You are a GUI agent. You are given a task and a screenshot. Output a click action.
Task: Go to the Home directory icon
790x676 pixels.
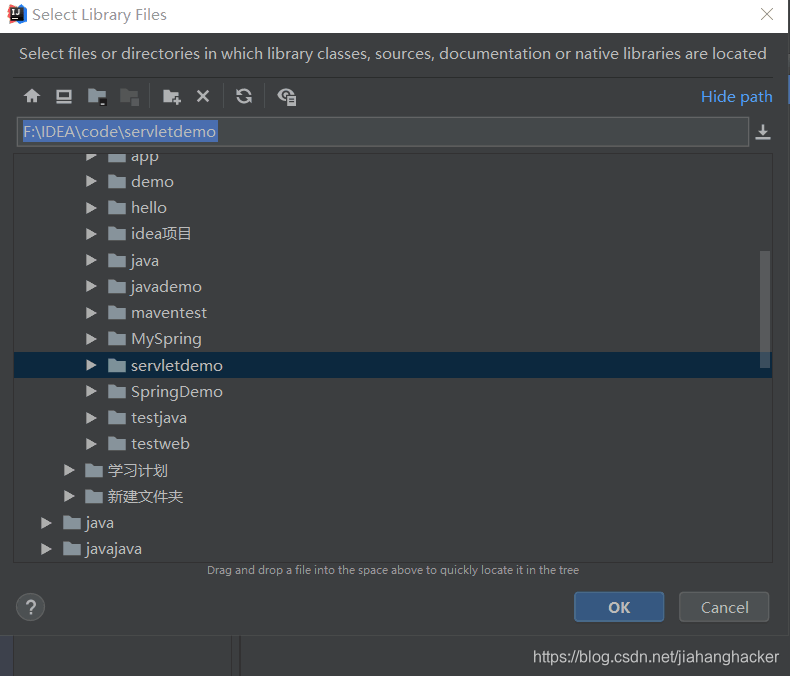tap(32, 96)
